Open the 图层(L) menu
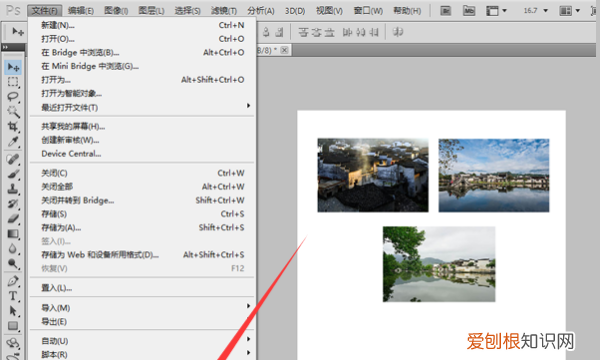This screenshot has height=360, width=600. point(151,11)
